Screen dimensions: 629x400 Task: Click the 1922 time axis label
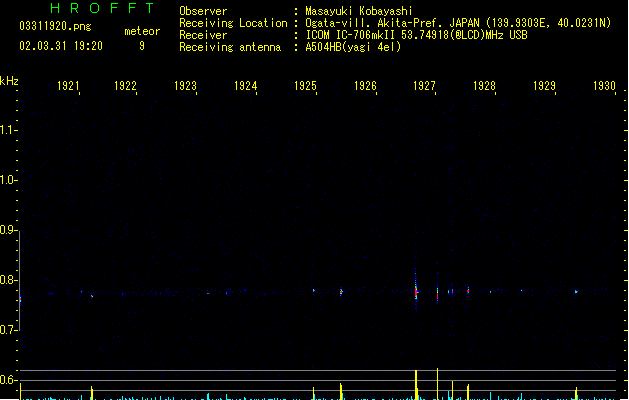[125, 86]
